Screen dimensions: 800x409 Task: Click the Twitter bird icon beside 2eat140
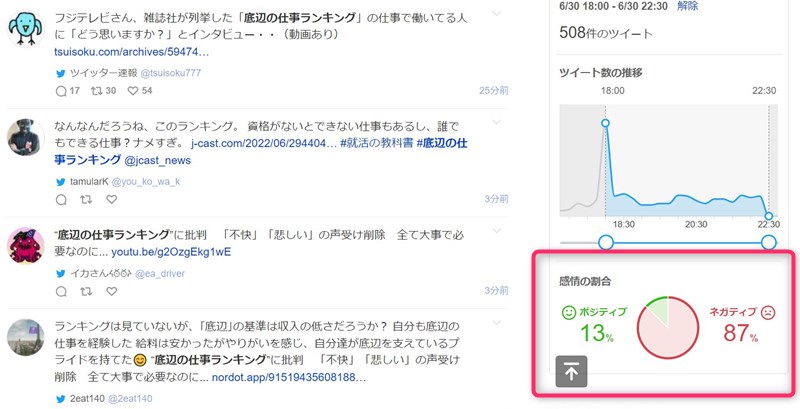pyautogui.click(x=61, y=399)
